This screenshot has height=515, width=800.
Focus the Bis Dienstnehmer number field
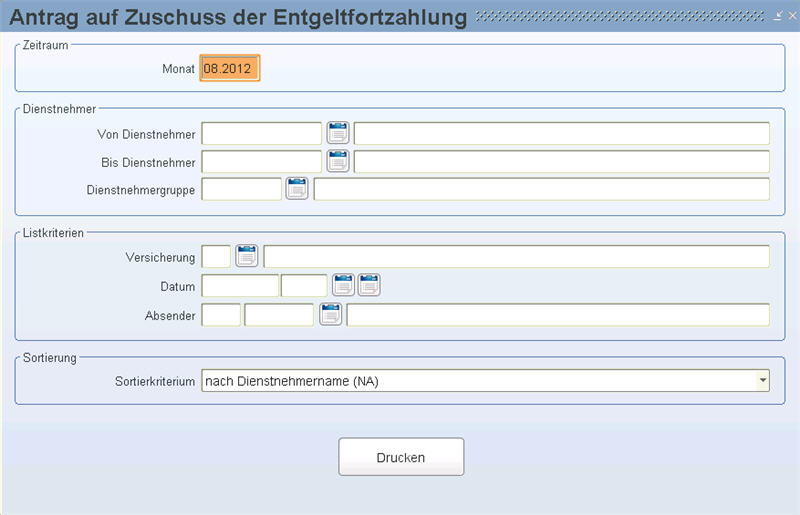[262, 162]
